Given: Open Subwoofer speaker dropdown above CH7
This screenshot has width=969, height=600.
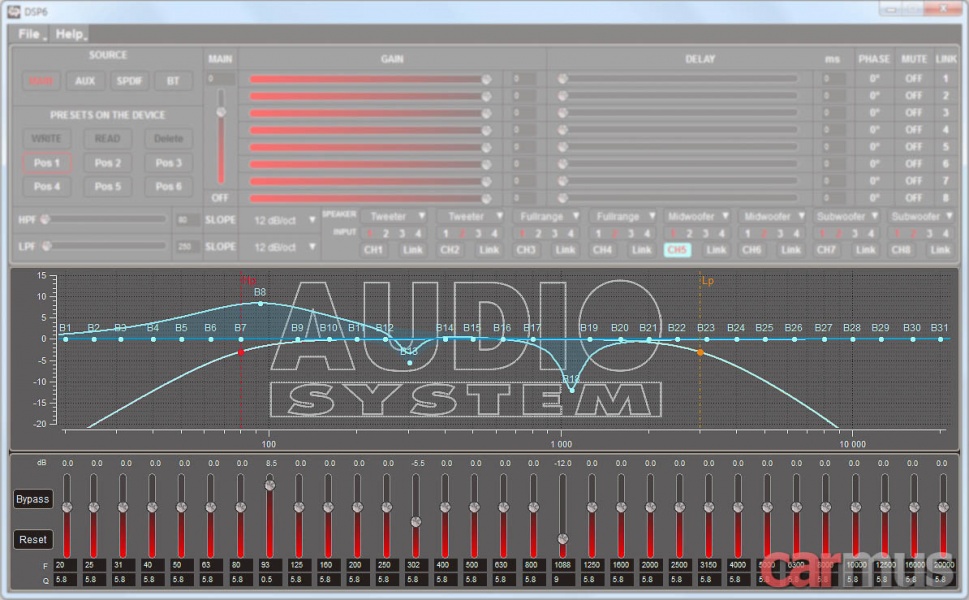Looking at the screenshot, I should [x=847, y=216].
